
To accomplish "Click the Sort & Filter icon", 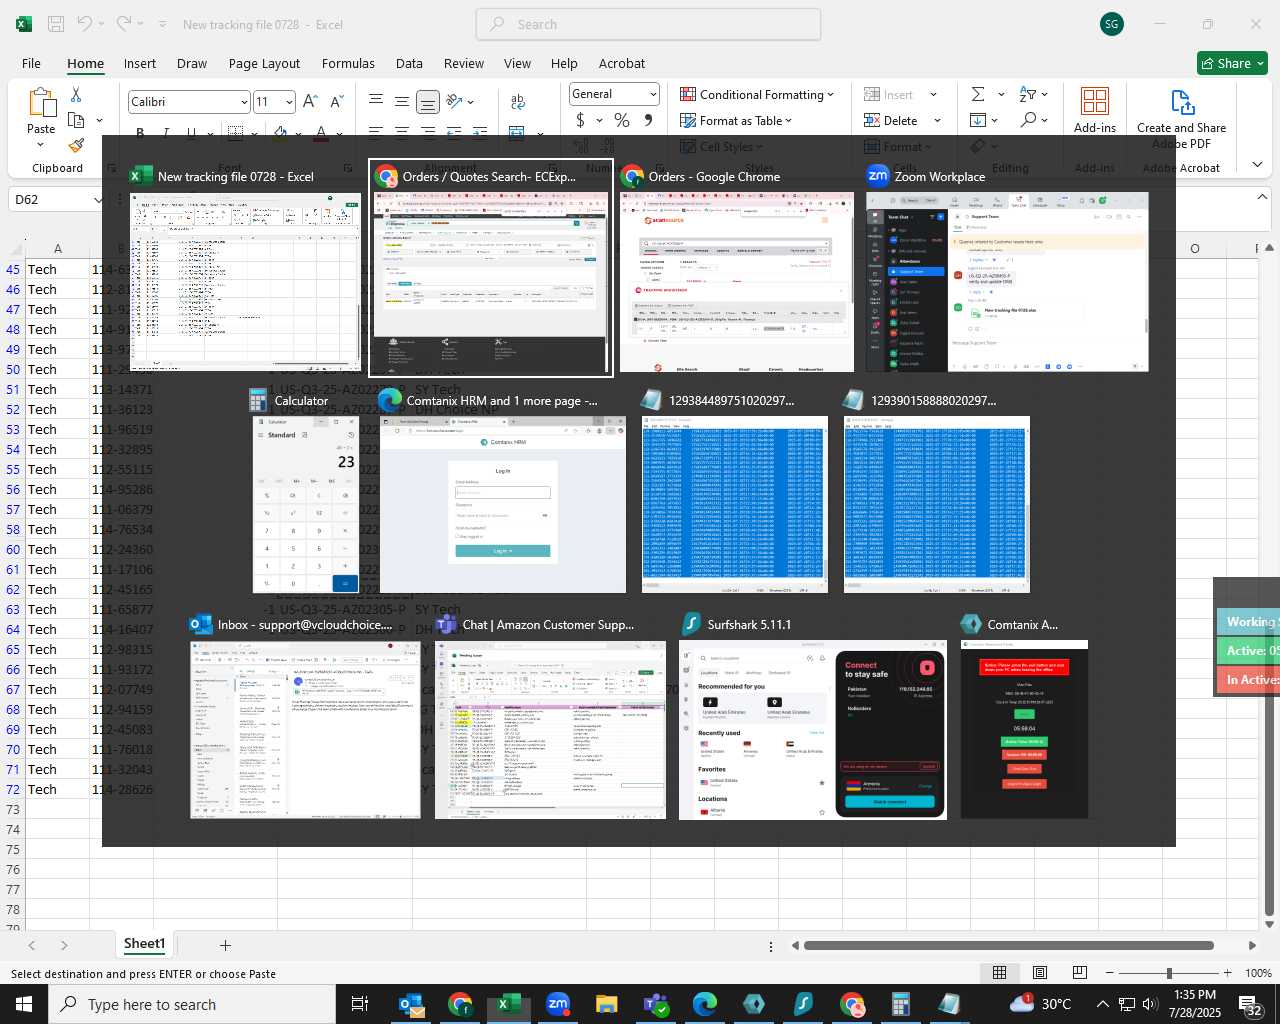I will 1028,94.
